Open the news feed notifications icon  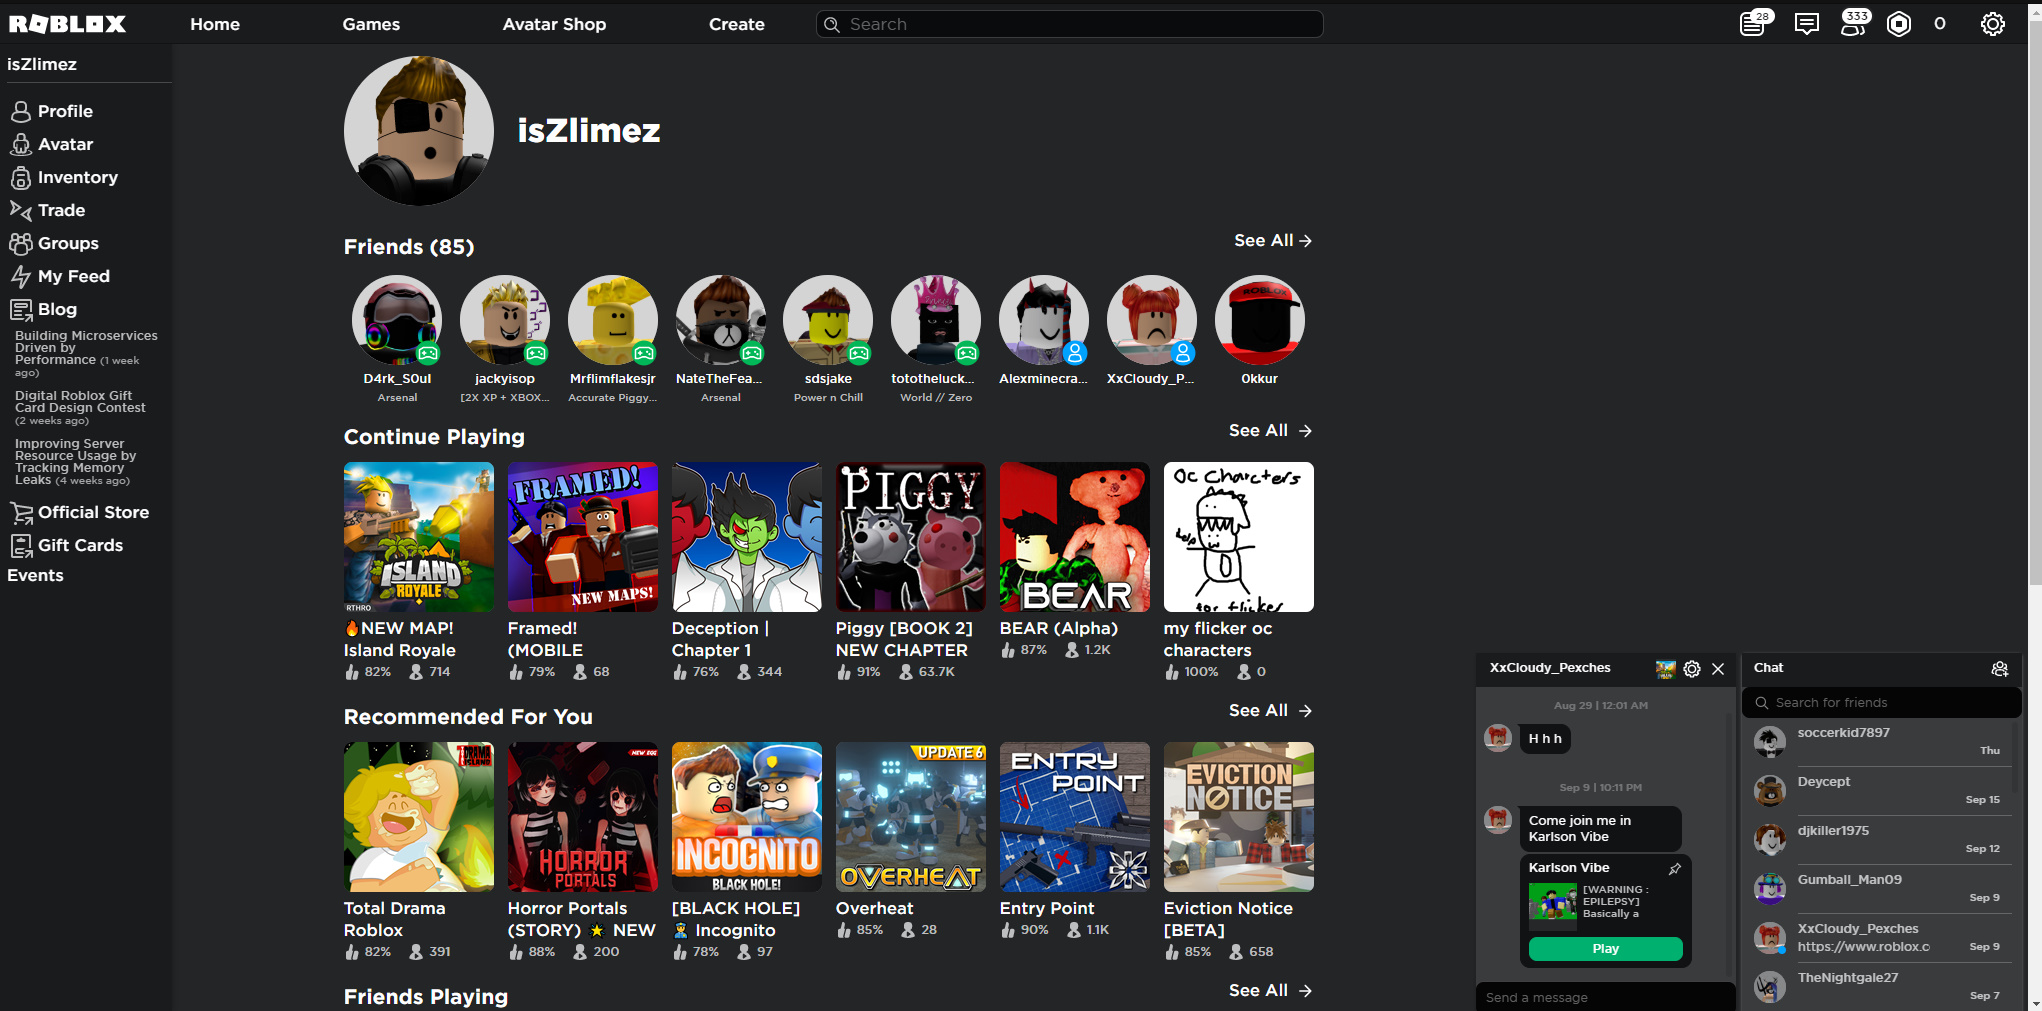tap(1754, 23)
